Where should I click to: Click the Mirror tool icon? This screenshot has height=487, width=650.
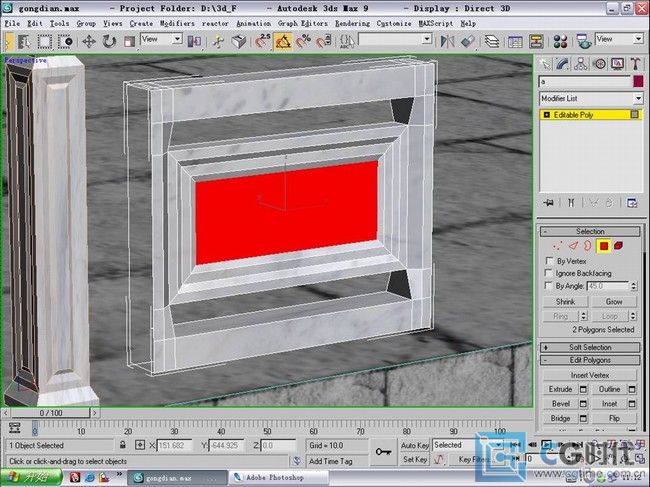tap(448, 41)
